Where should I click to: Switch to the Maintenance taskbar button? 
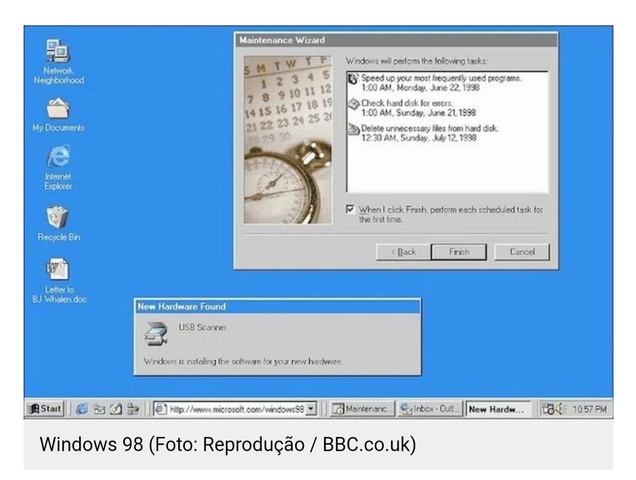point(363,409)
